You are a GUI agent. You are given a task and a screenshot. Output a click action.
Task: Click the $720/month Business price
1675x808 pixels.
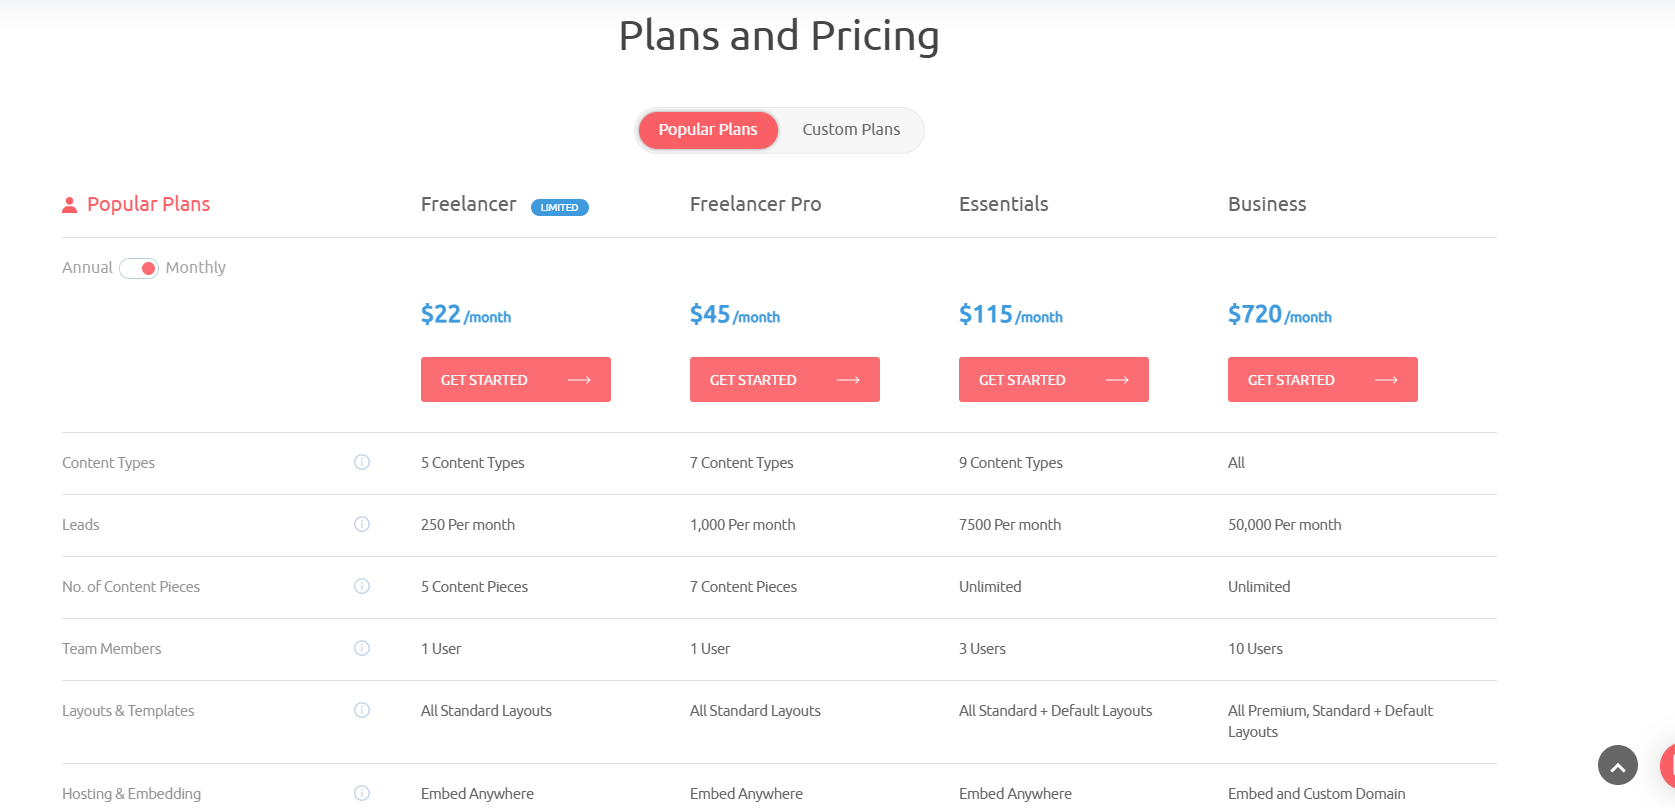(x=1279, y=315)
